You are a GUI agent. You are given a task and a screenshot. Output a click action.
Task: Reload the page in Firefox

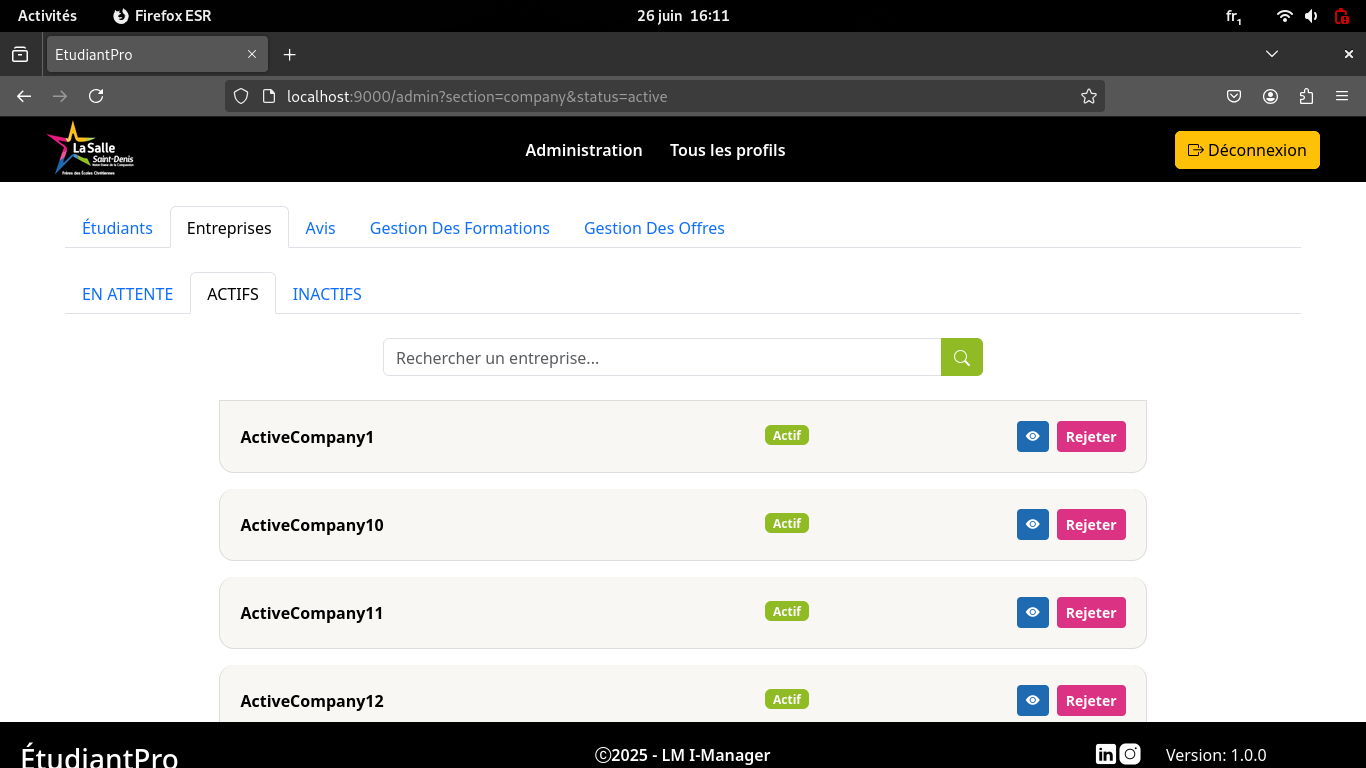pos(96,97)
